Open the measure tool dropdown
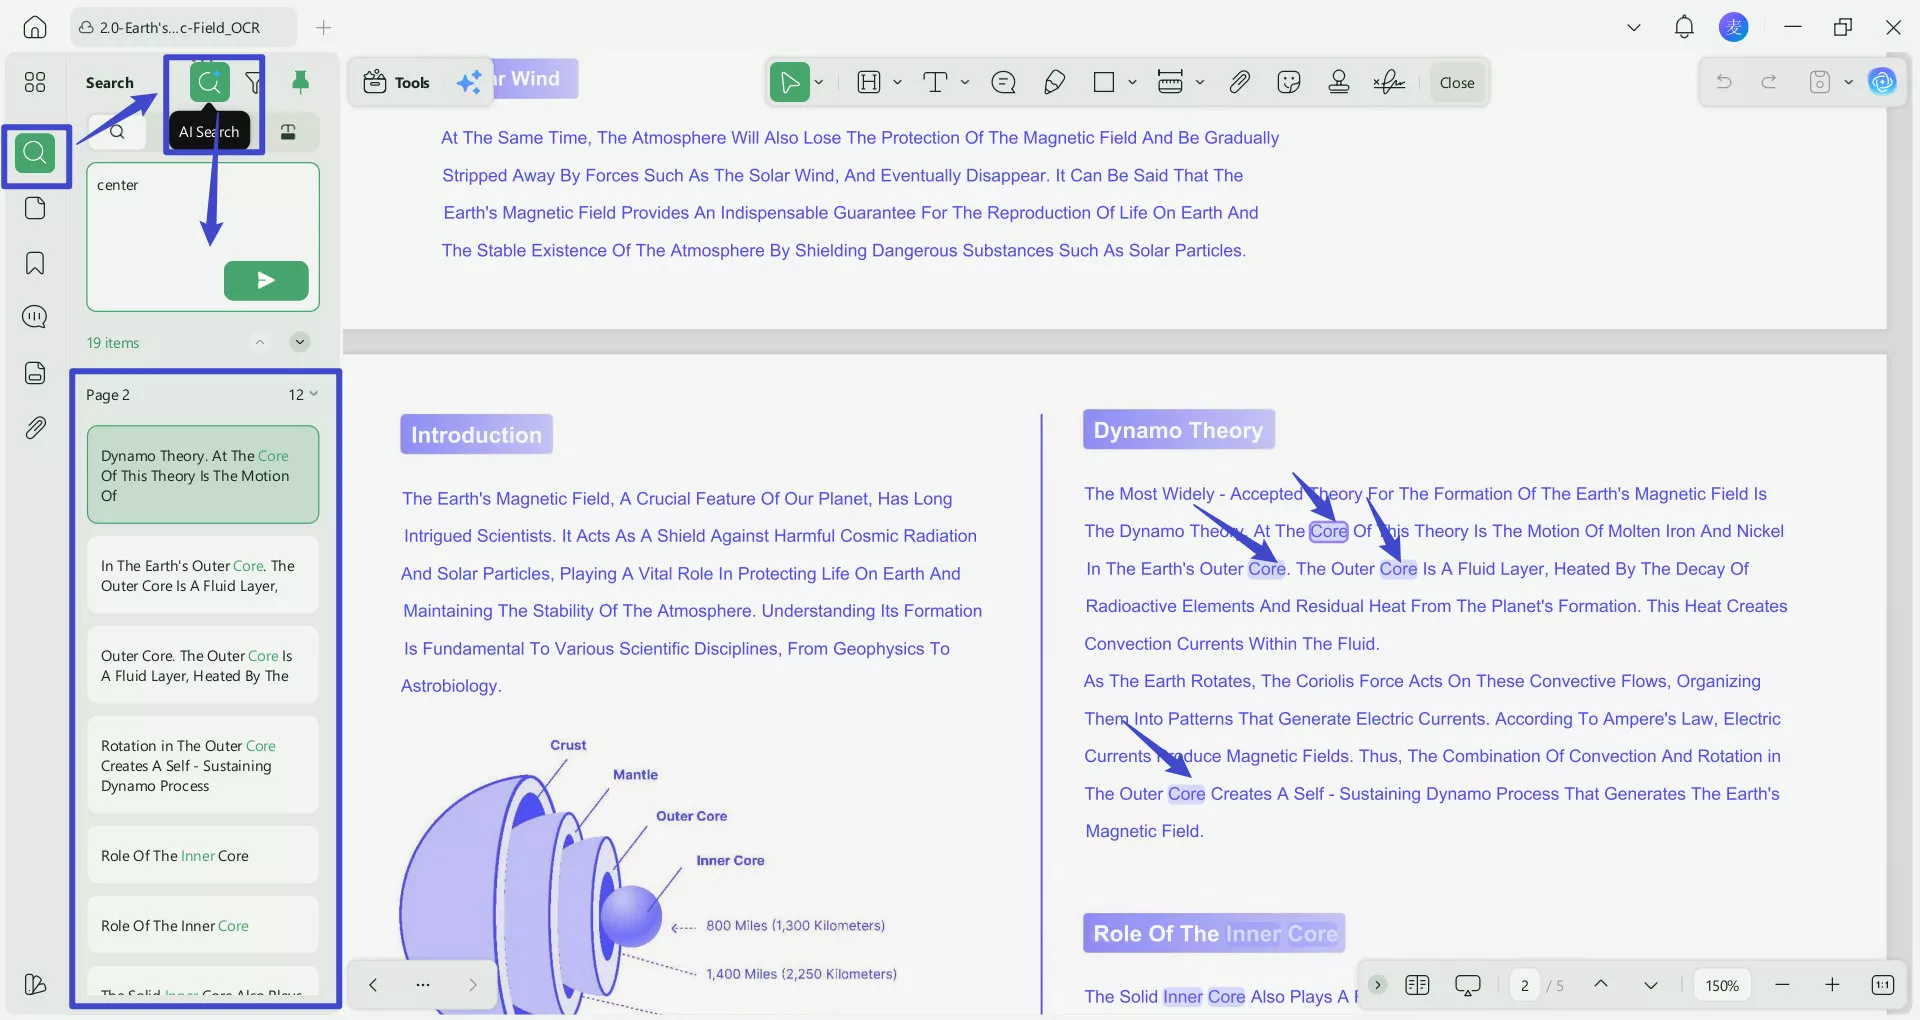Image resolution: width=1920 pixels, height=1020 pixels. pos(1201,82)
